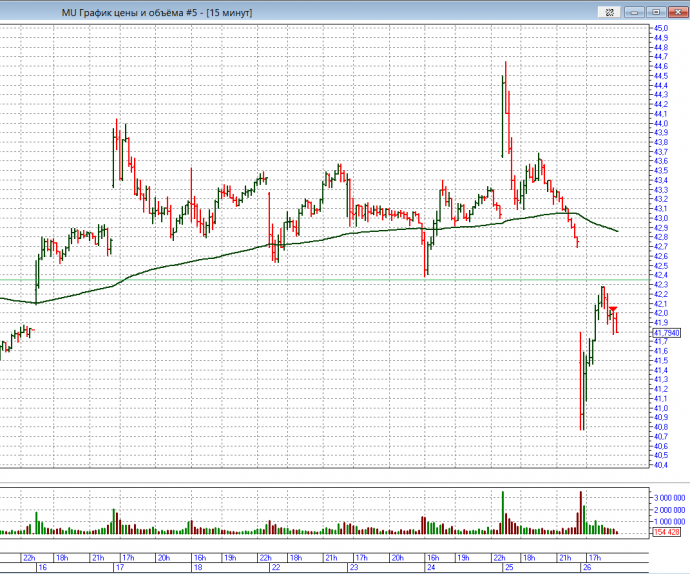Click the 45.0 label on price axis
Viewport: 690px width, 574px height.
pos(661,28)
